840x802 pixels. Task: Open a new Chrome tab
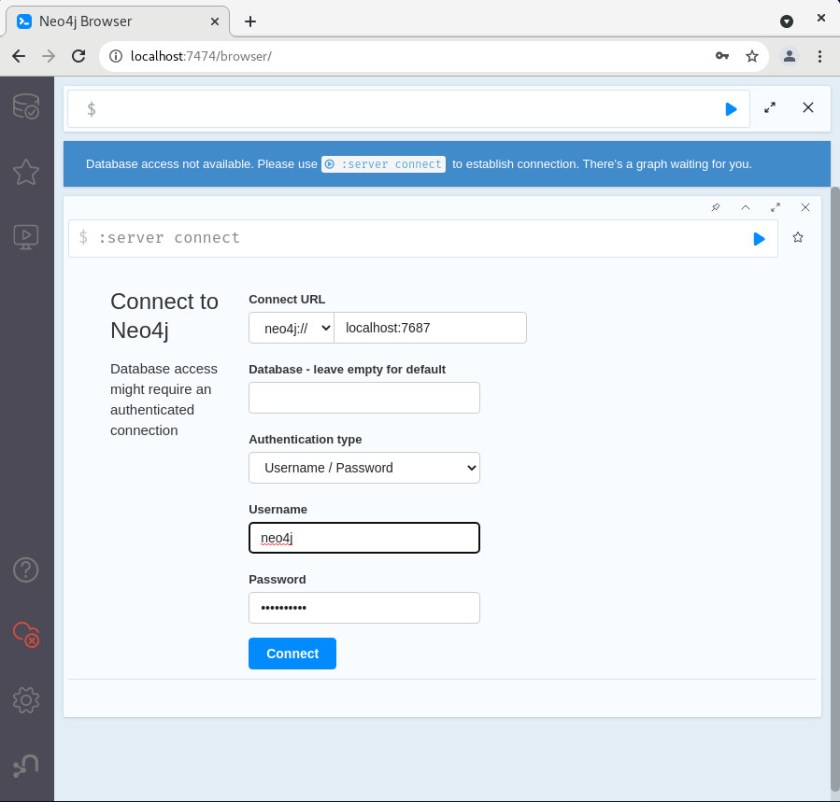(250, 21)
